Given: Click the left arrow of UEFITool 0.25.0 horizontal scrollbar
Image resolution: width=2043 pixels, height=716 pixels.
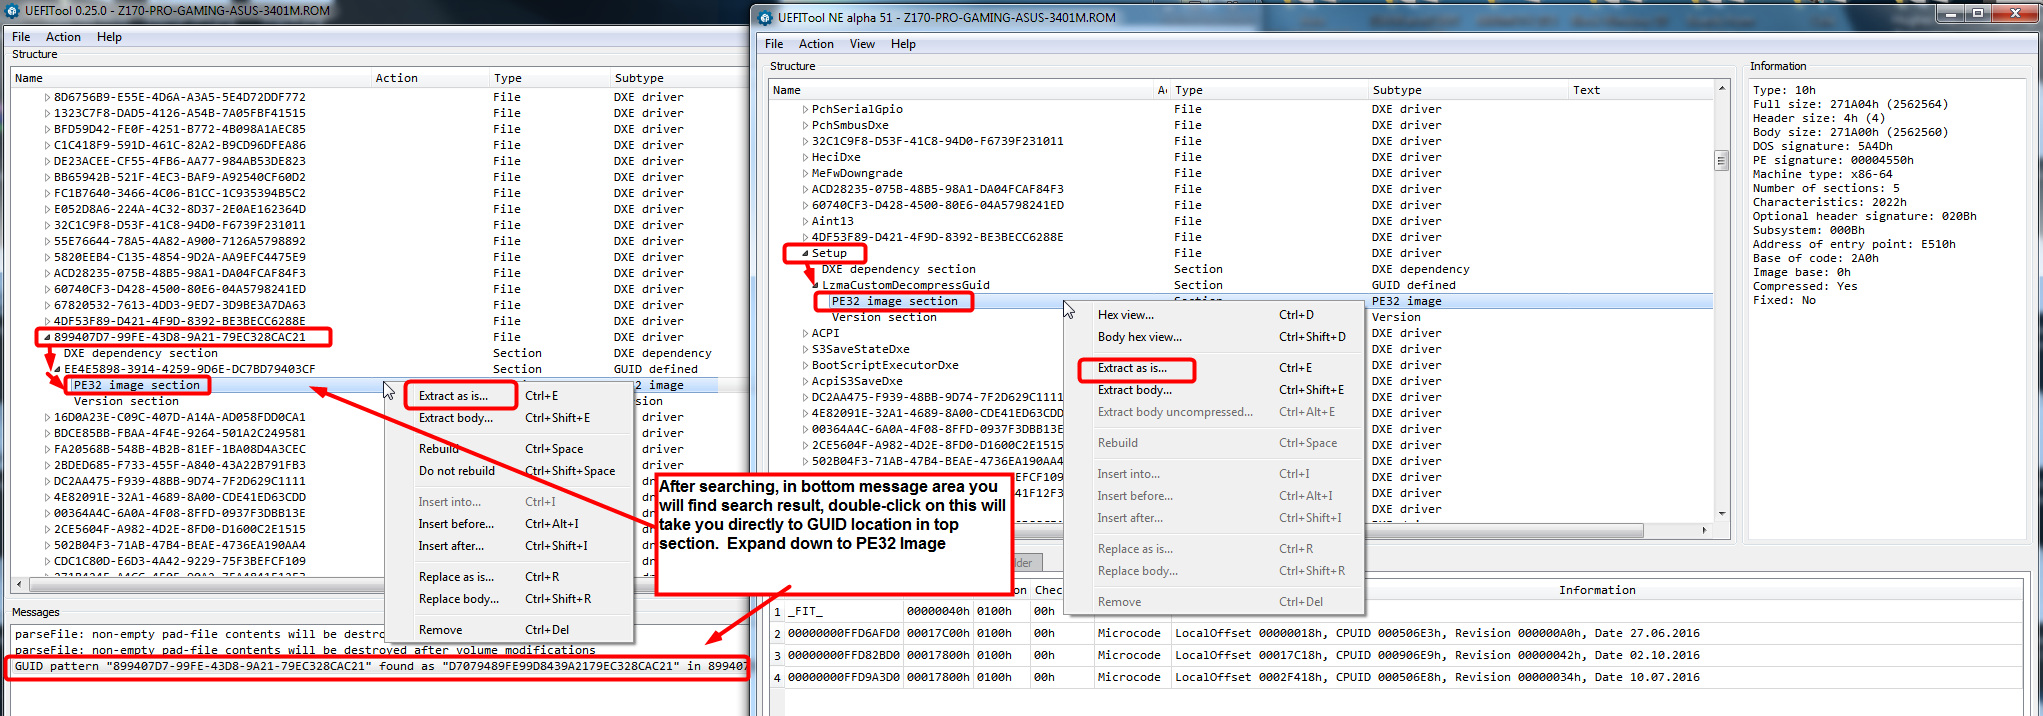Looking at the screenshot, I should point(19,584).
